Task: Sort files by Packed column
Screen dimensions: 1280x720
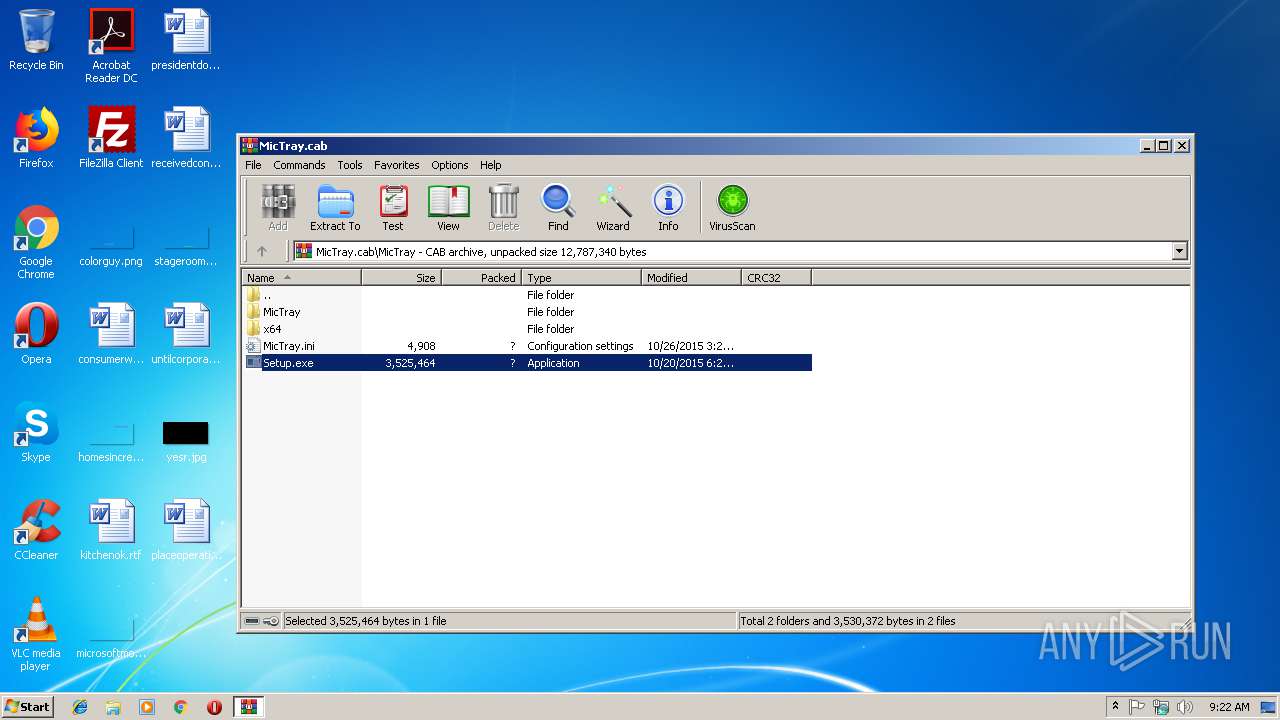Action: tap(481, 278)
